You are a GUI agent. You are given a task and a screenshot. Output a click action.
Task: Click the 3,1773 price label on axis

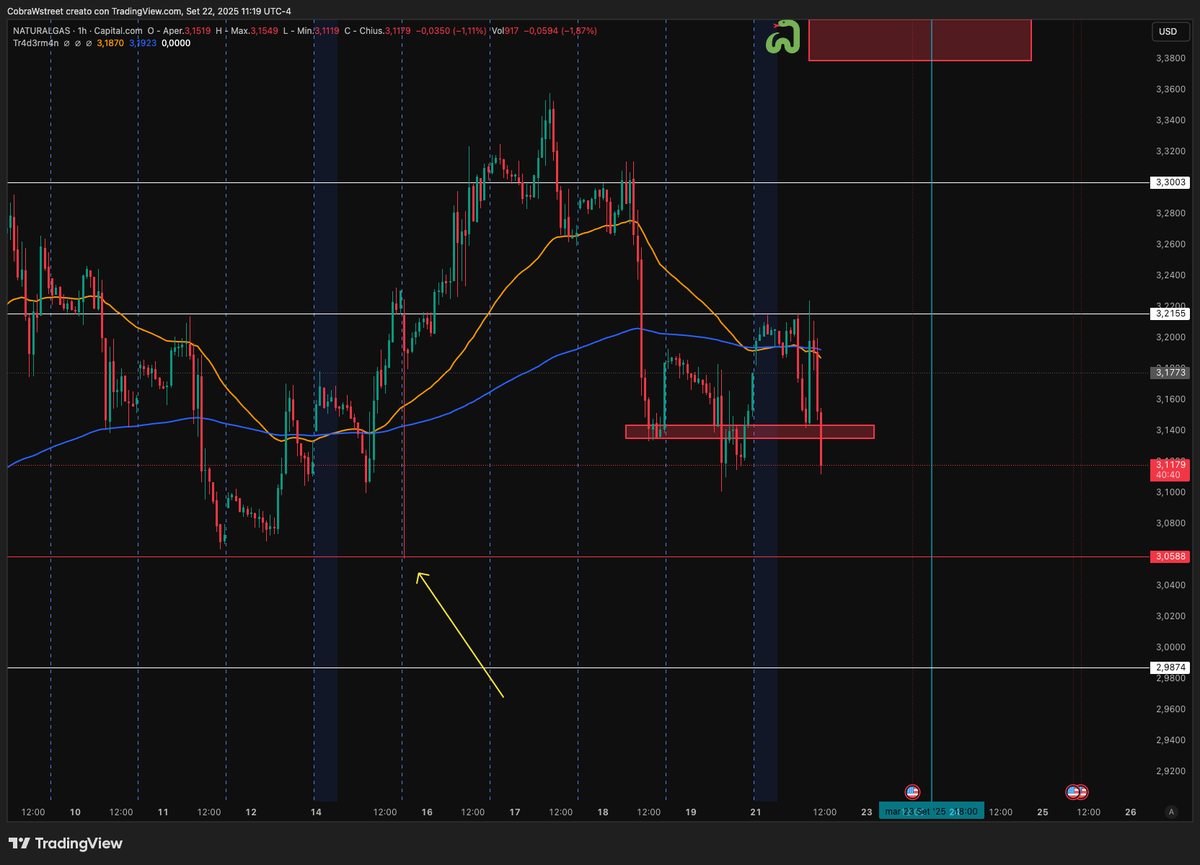click(x=1170, y=371)
